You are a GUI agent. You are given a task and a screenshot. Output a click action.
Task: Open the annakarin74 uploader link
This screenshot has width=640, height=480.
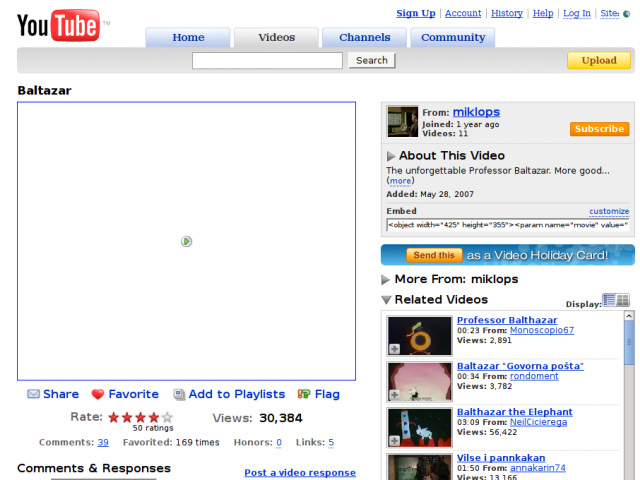pos(538,468)
